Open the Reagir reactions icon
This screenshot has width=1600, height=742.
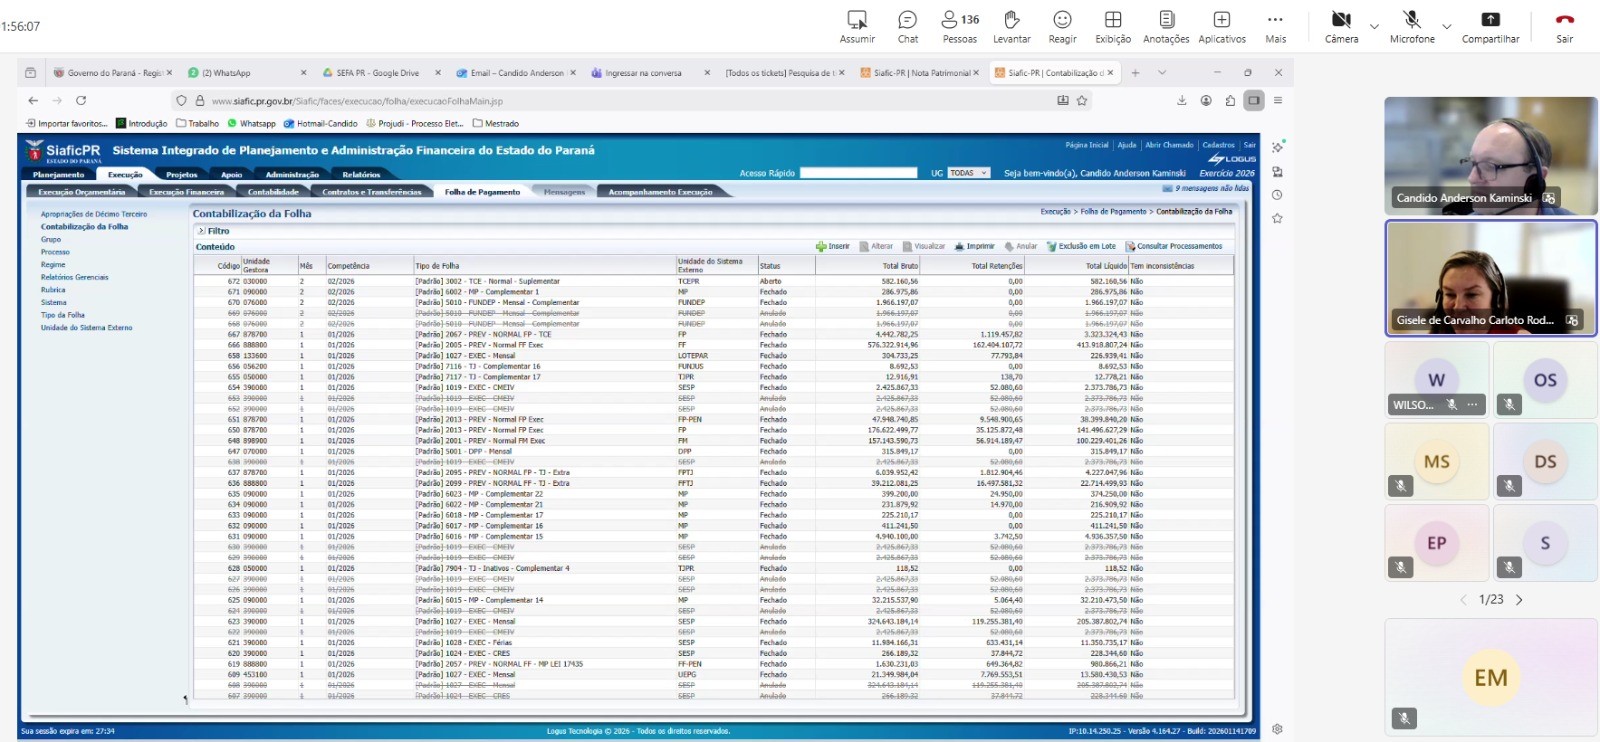click(x=1062, y=27)
